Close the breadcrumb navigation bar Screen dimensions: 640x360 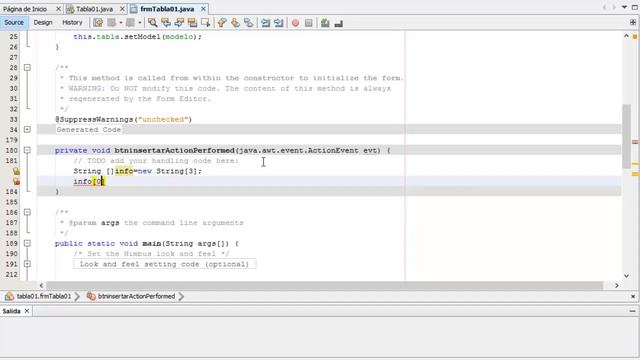coord(633,296)
